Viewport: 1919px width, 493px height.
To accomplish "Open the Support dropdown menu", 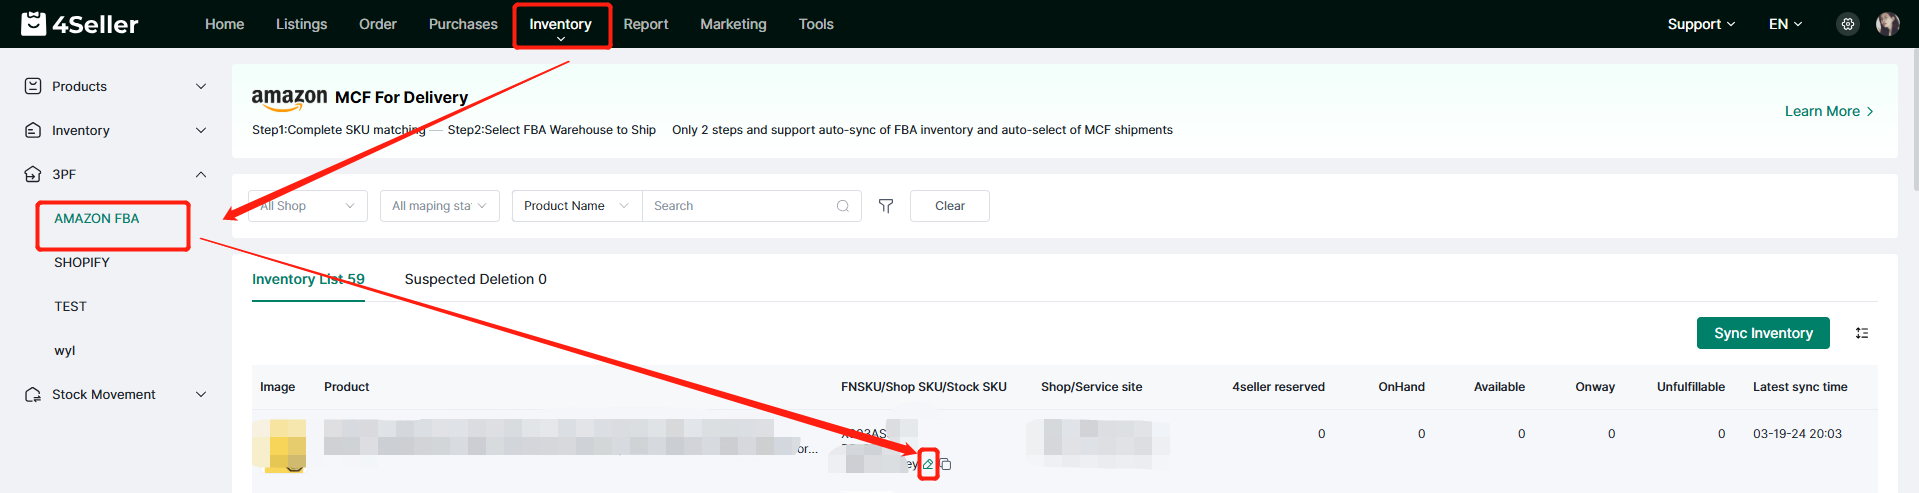I will pyautogui.click(x=1701, y=24).
